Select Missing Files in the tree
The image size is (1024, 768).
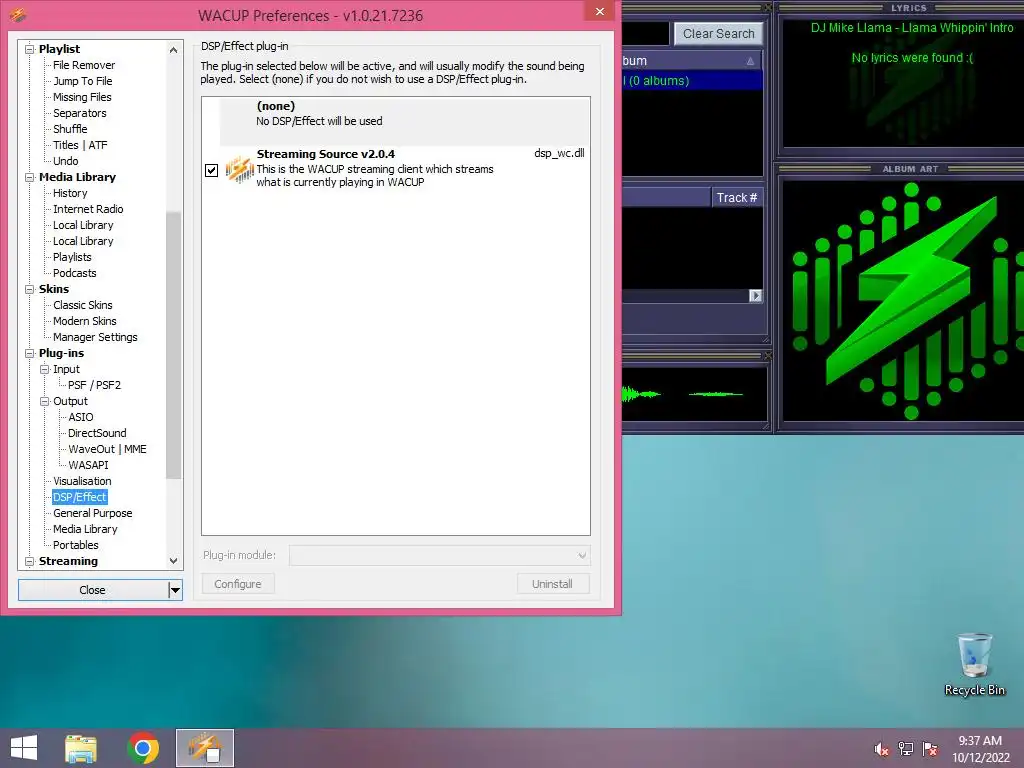click(x=82, y=97)
